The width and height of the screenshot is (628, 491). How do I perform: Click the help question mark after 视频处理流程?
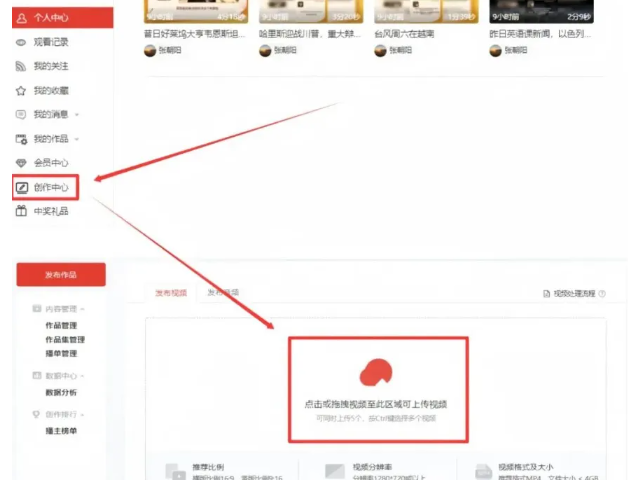coord(602,294)
